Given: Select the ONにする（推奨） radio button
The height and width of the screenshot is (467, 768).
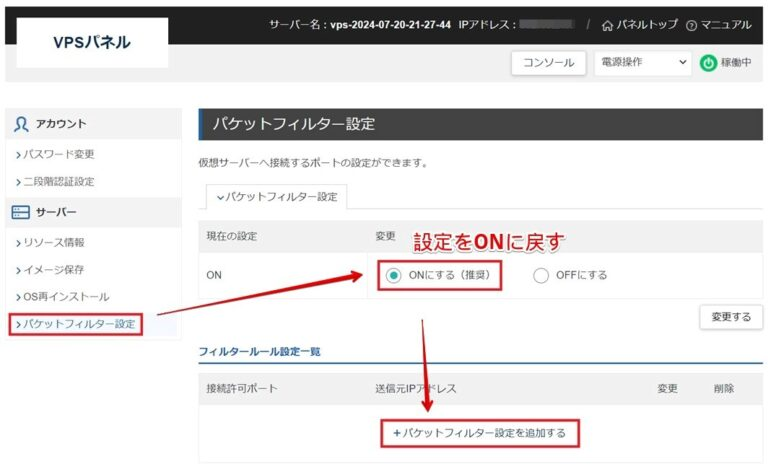Looking at the screenshot, I should (393, 275).
